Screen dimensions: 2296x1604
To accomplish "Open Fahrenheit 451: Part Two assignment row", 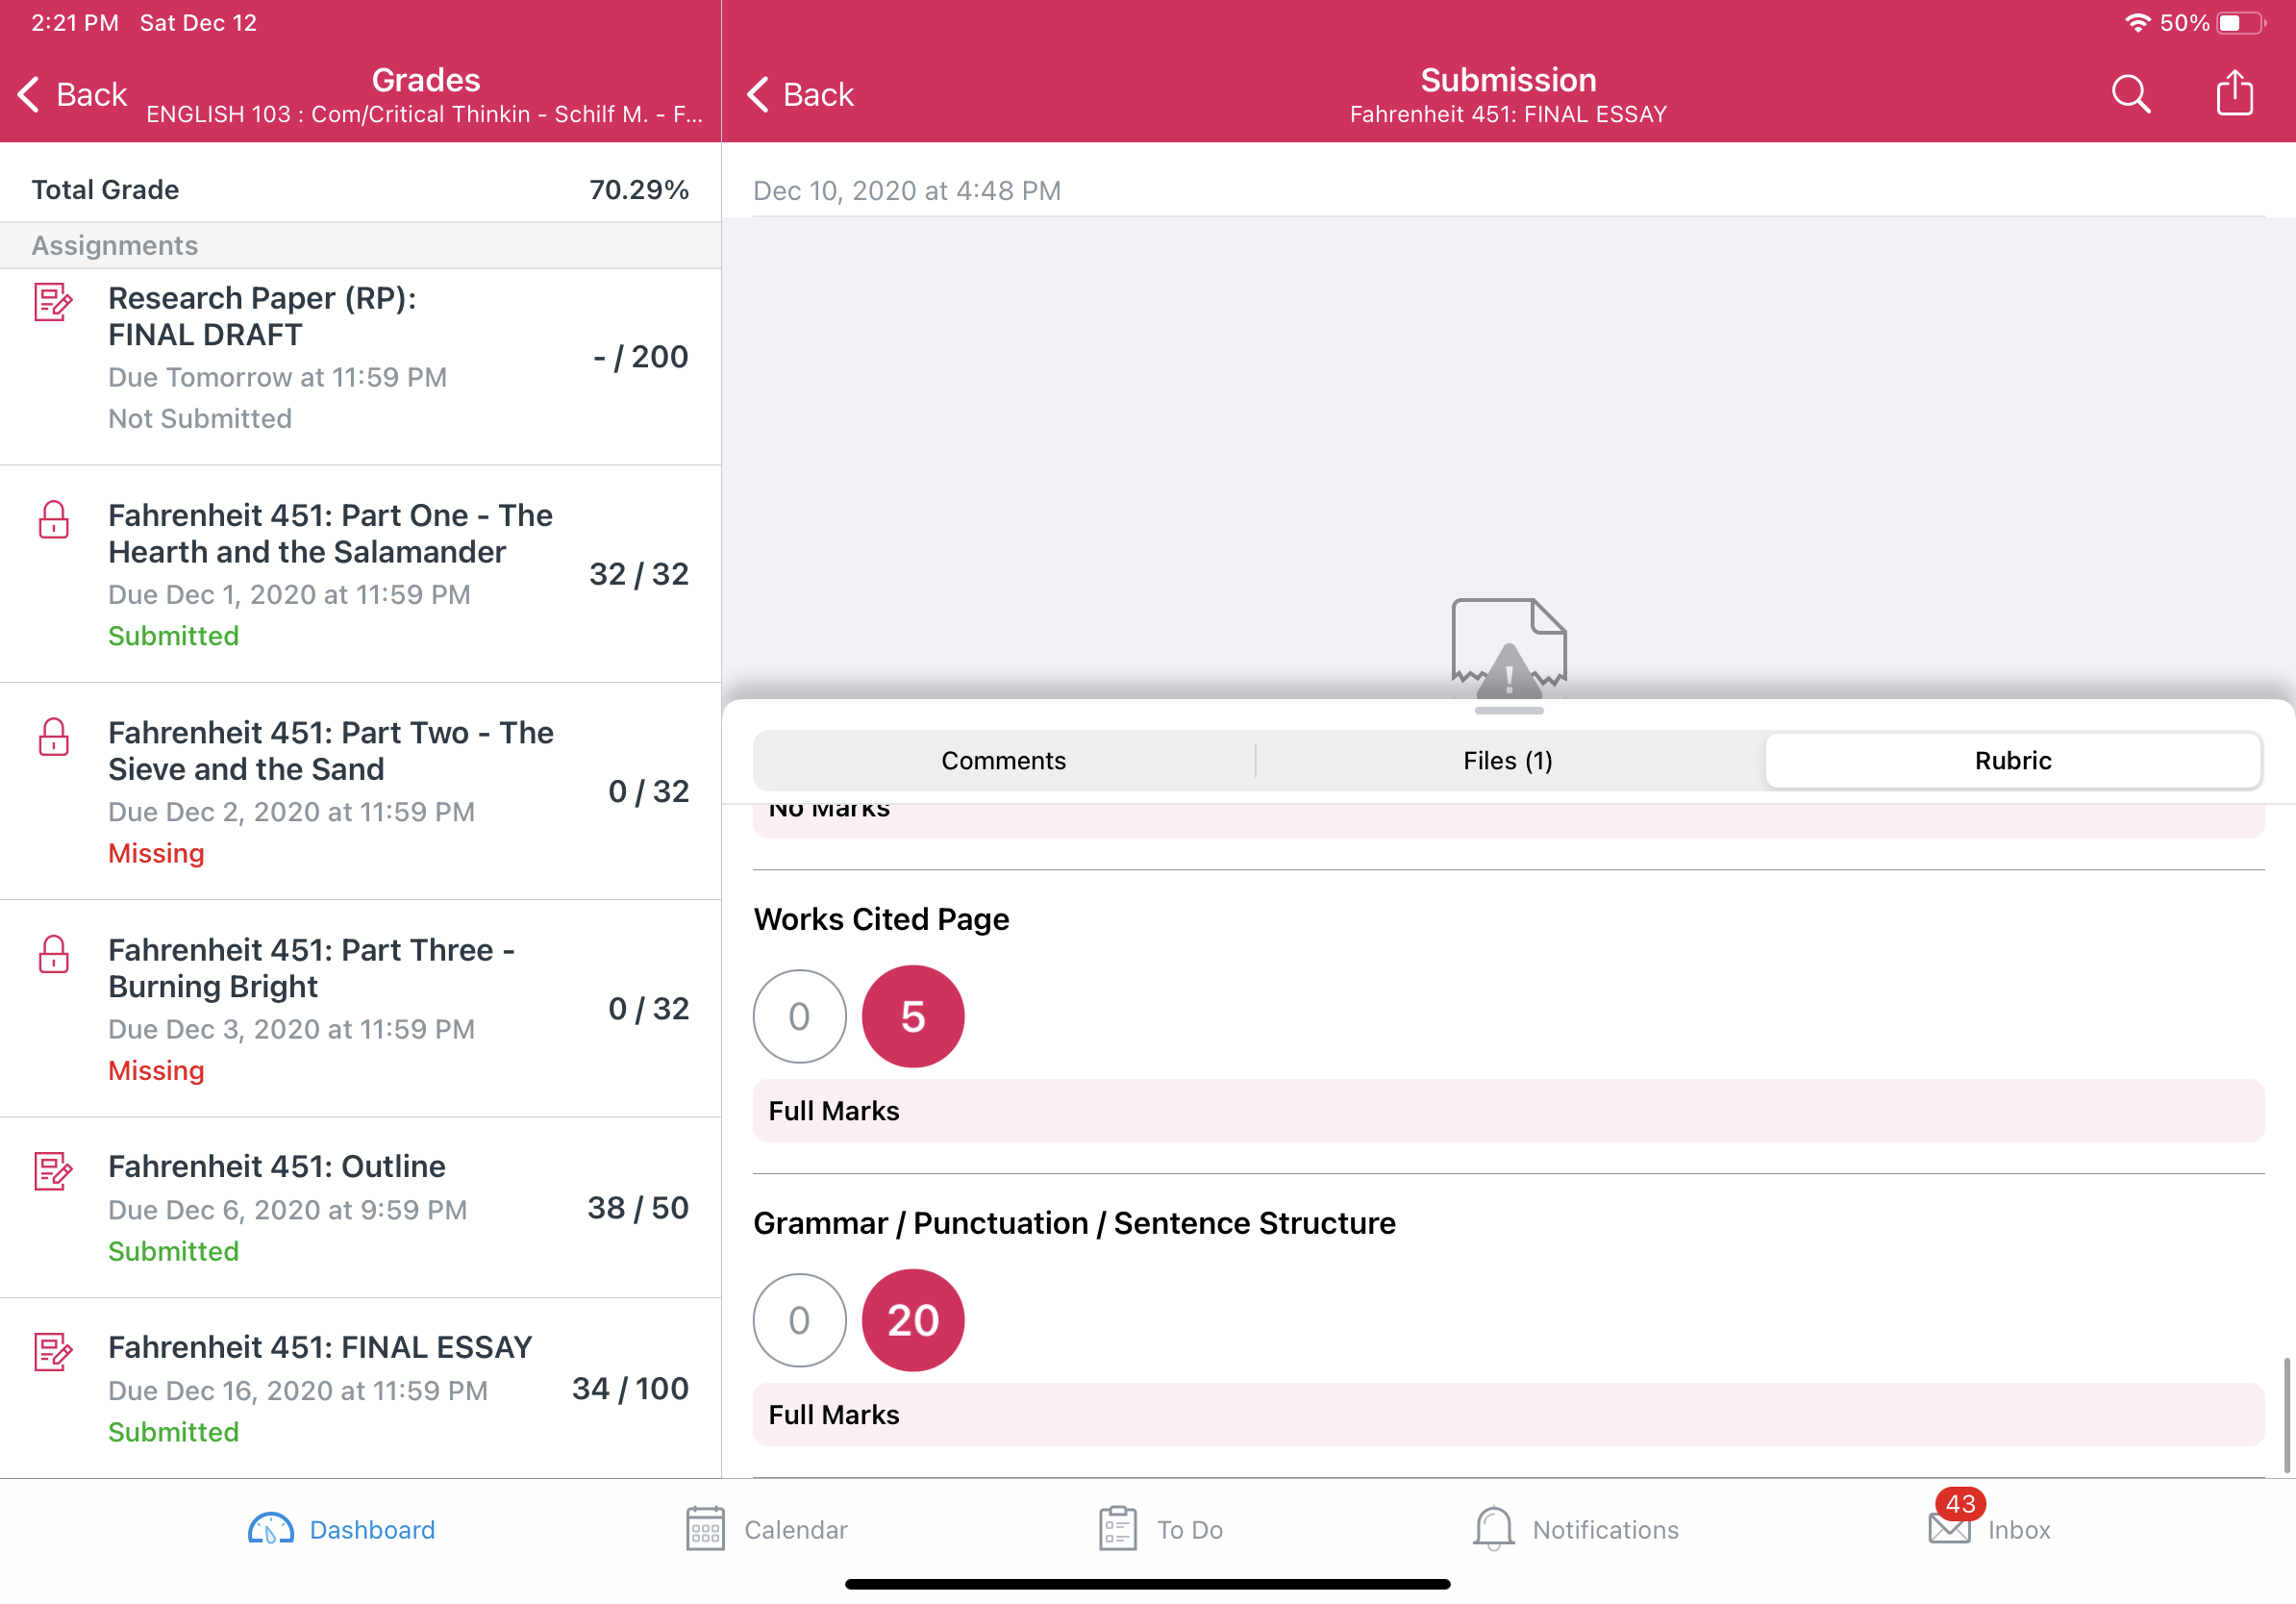I will [x=360, y=791].
